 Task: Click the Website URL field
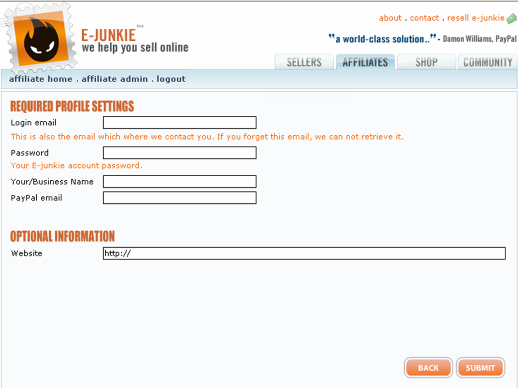tap(304, 253)
